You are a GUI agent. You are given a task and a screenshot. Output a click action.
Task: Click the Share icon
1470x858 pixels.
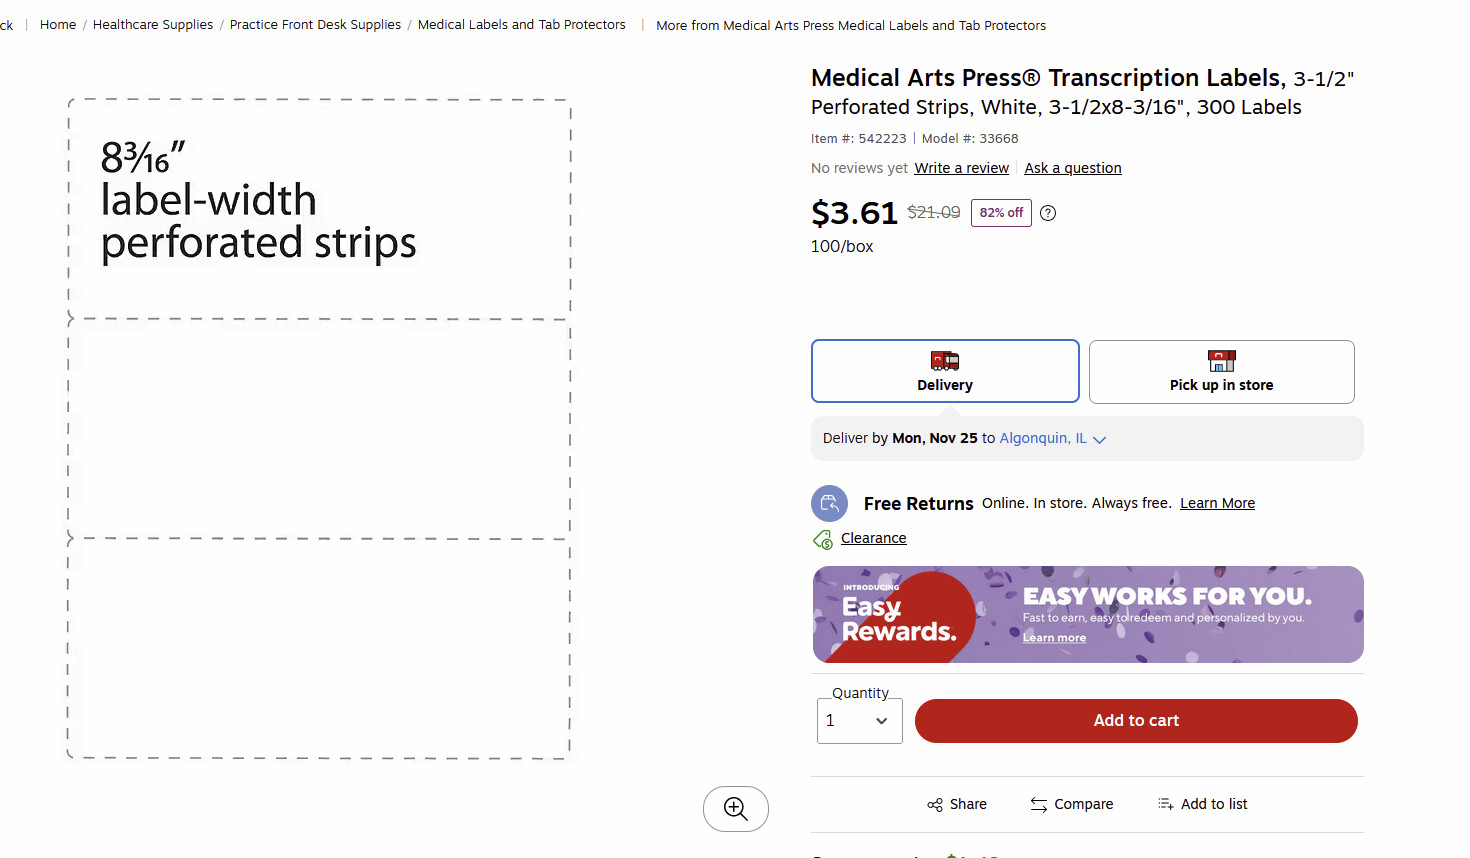tap(935, 805)
